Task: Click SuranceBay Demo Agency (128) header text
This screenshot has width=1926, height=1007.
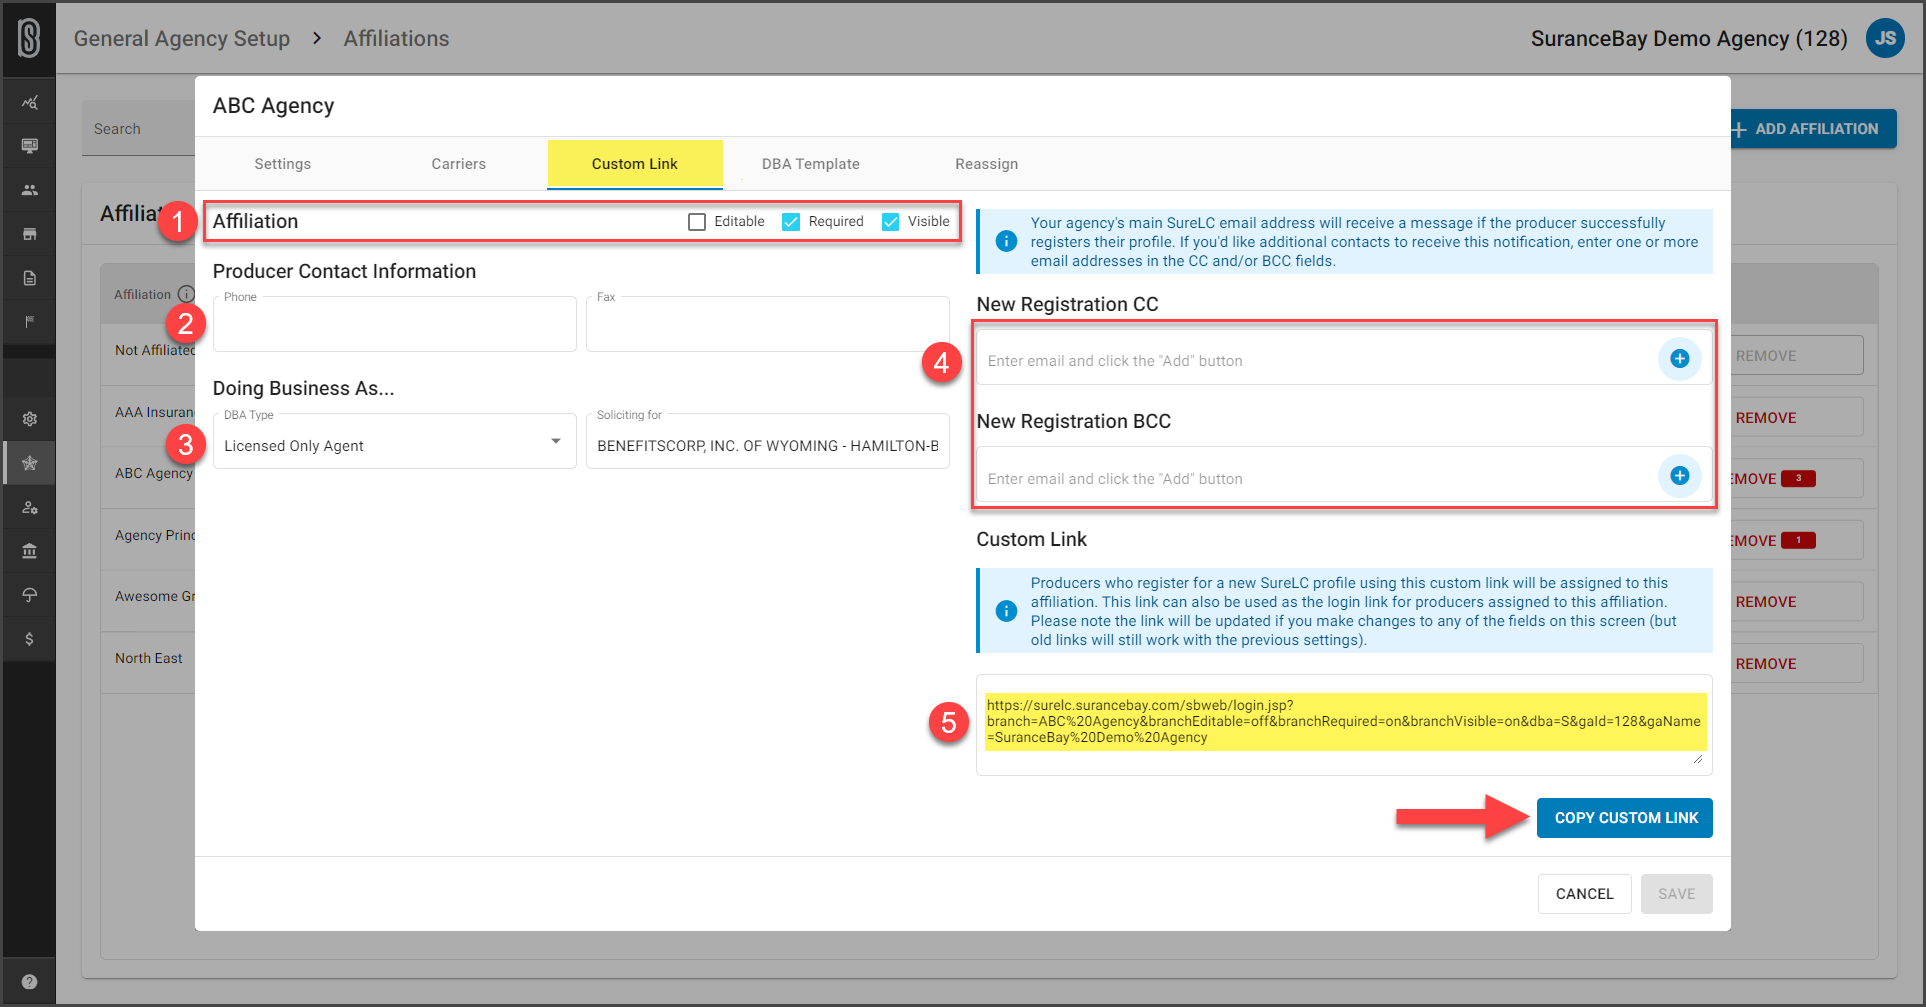Action: [x=1689, y=38]
